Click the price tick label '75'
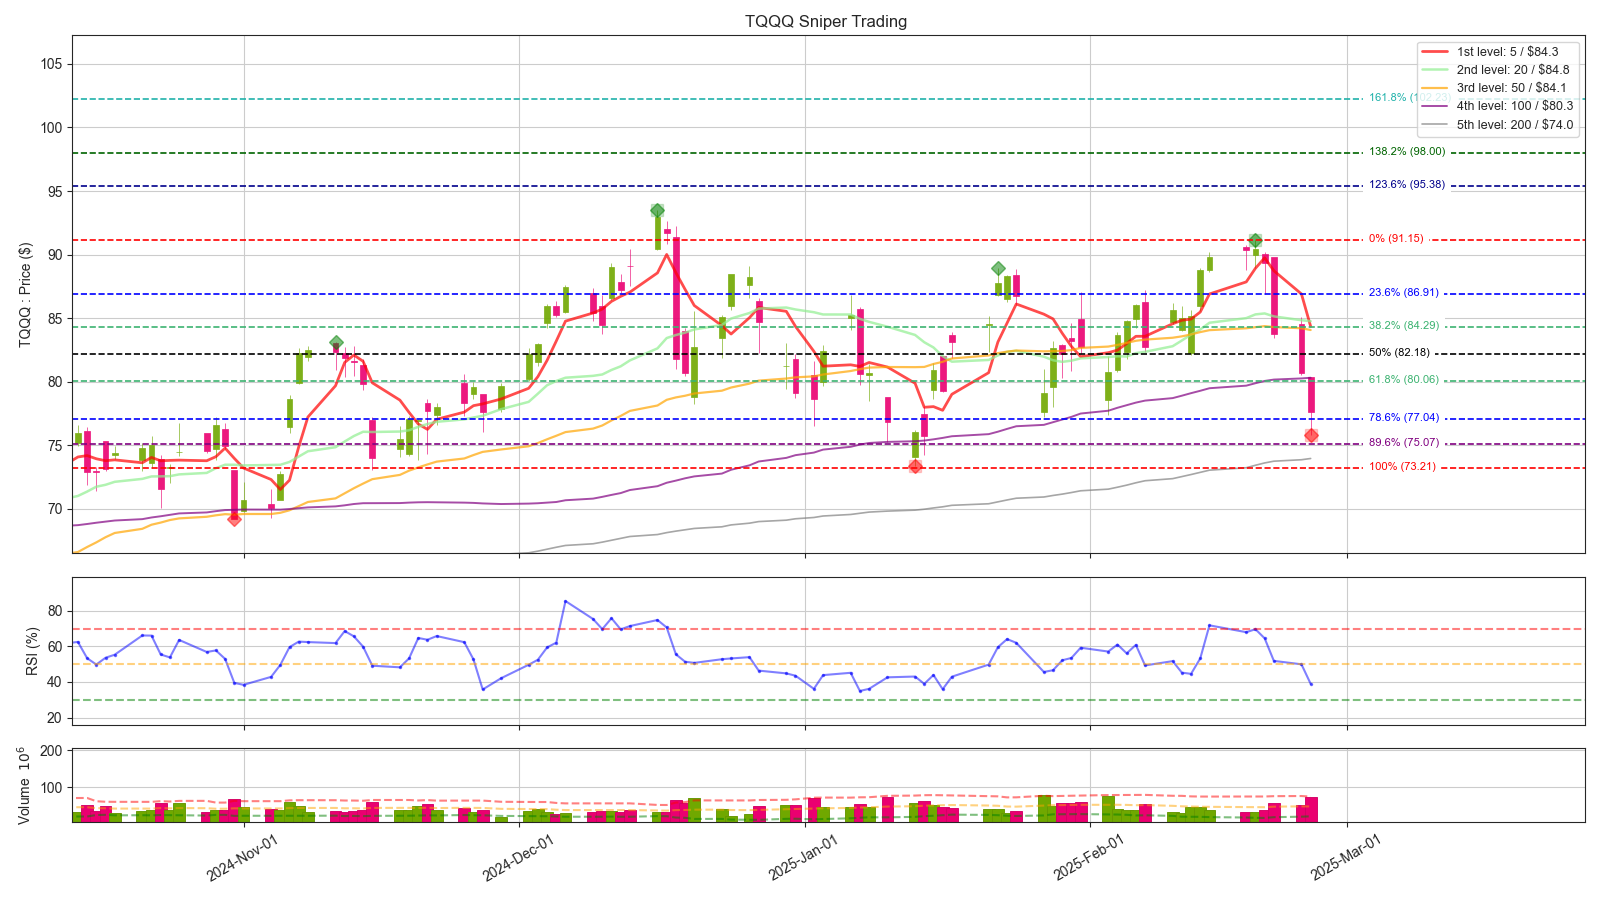Screen dimensions: 1600x900 54,446
